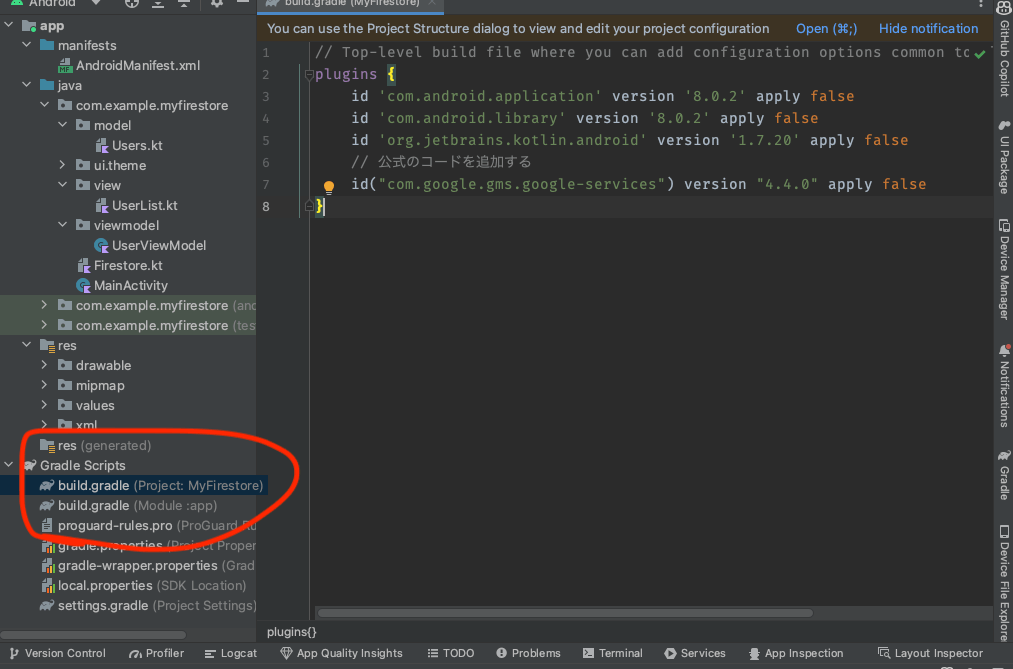This screenshot has height=669, width=1013.
Task: Open the UserViewModel class file
Action: coord(150,245)
